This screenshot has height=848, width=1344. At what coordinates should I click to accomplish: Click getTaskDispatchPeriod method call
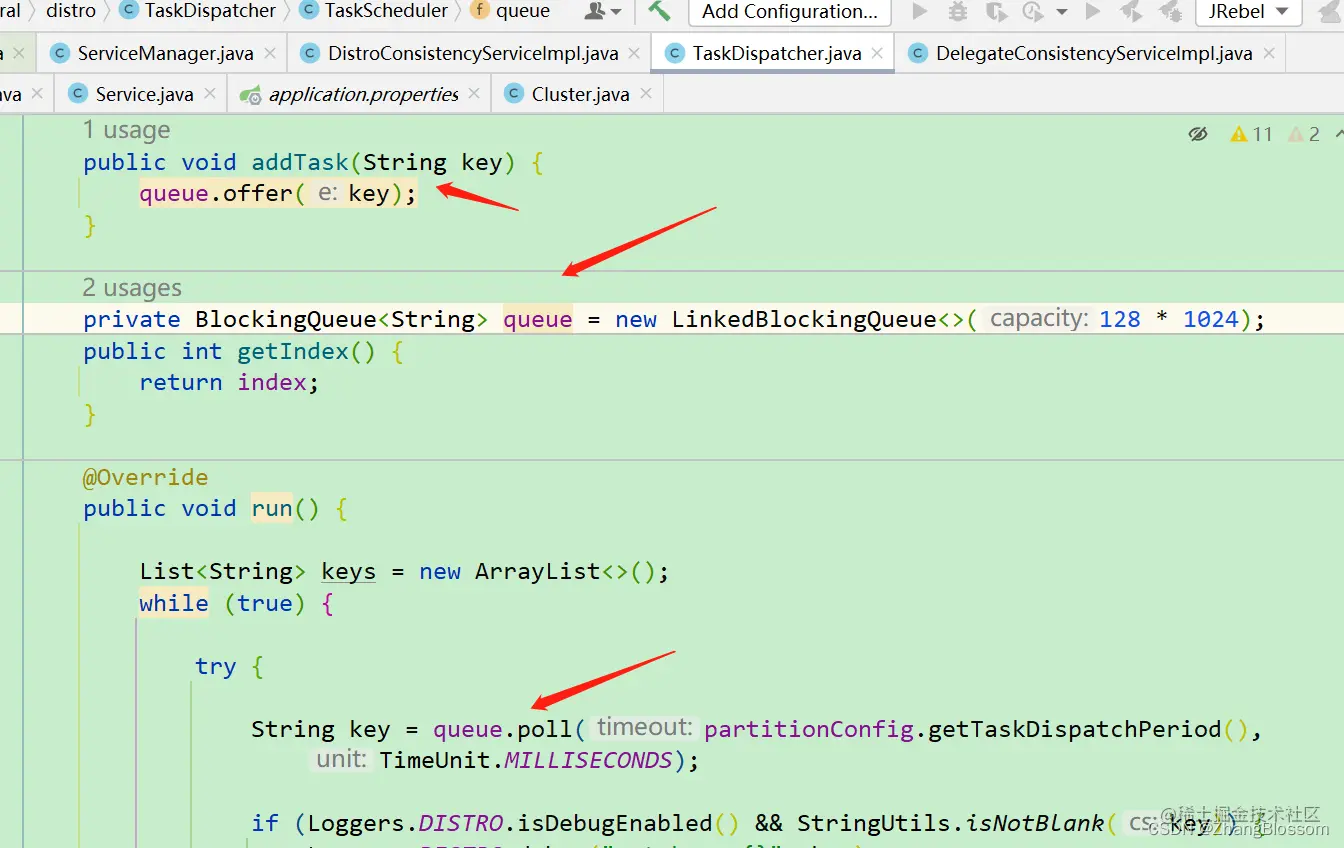point(1075,729)
